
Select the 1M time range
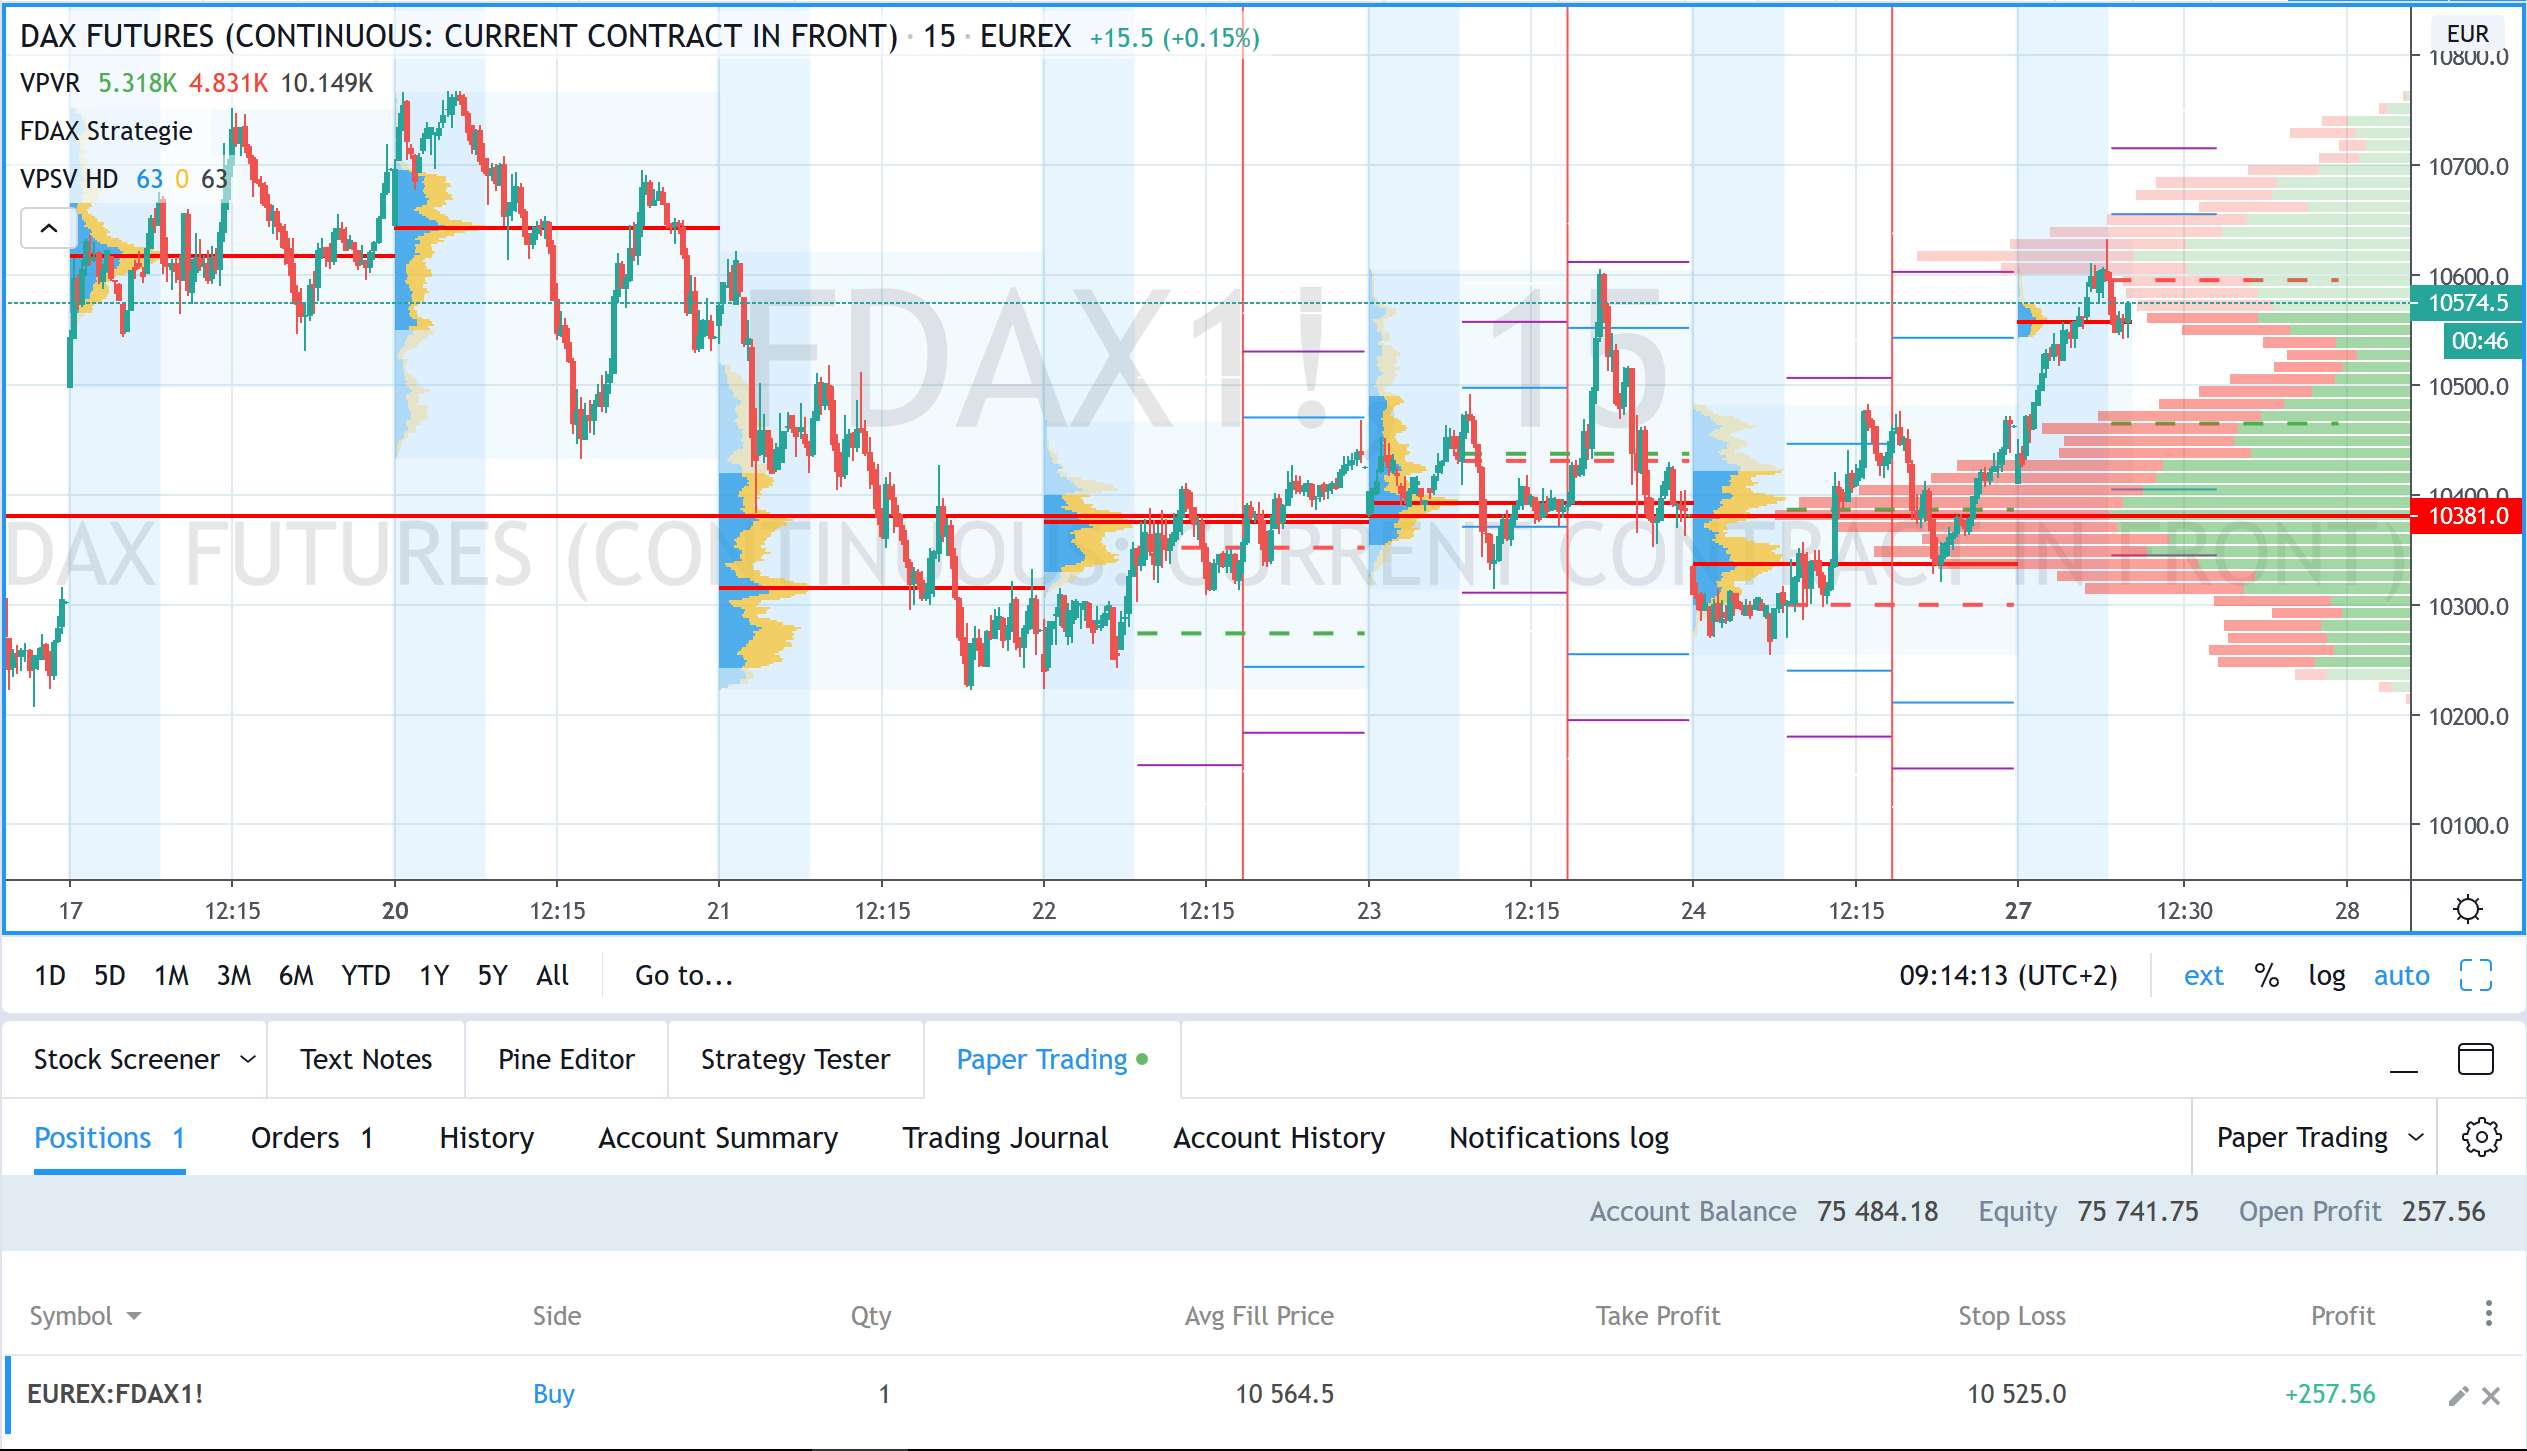tap(171, 976)
